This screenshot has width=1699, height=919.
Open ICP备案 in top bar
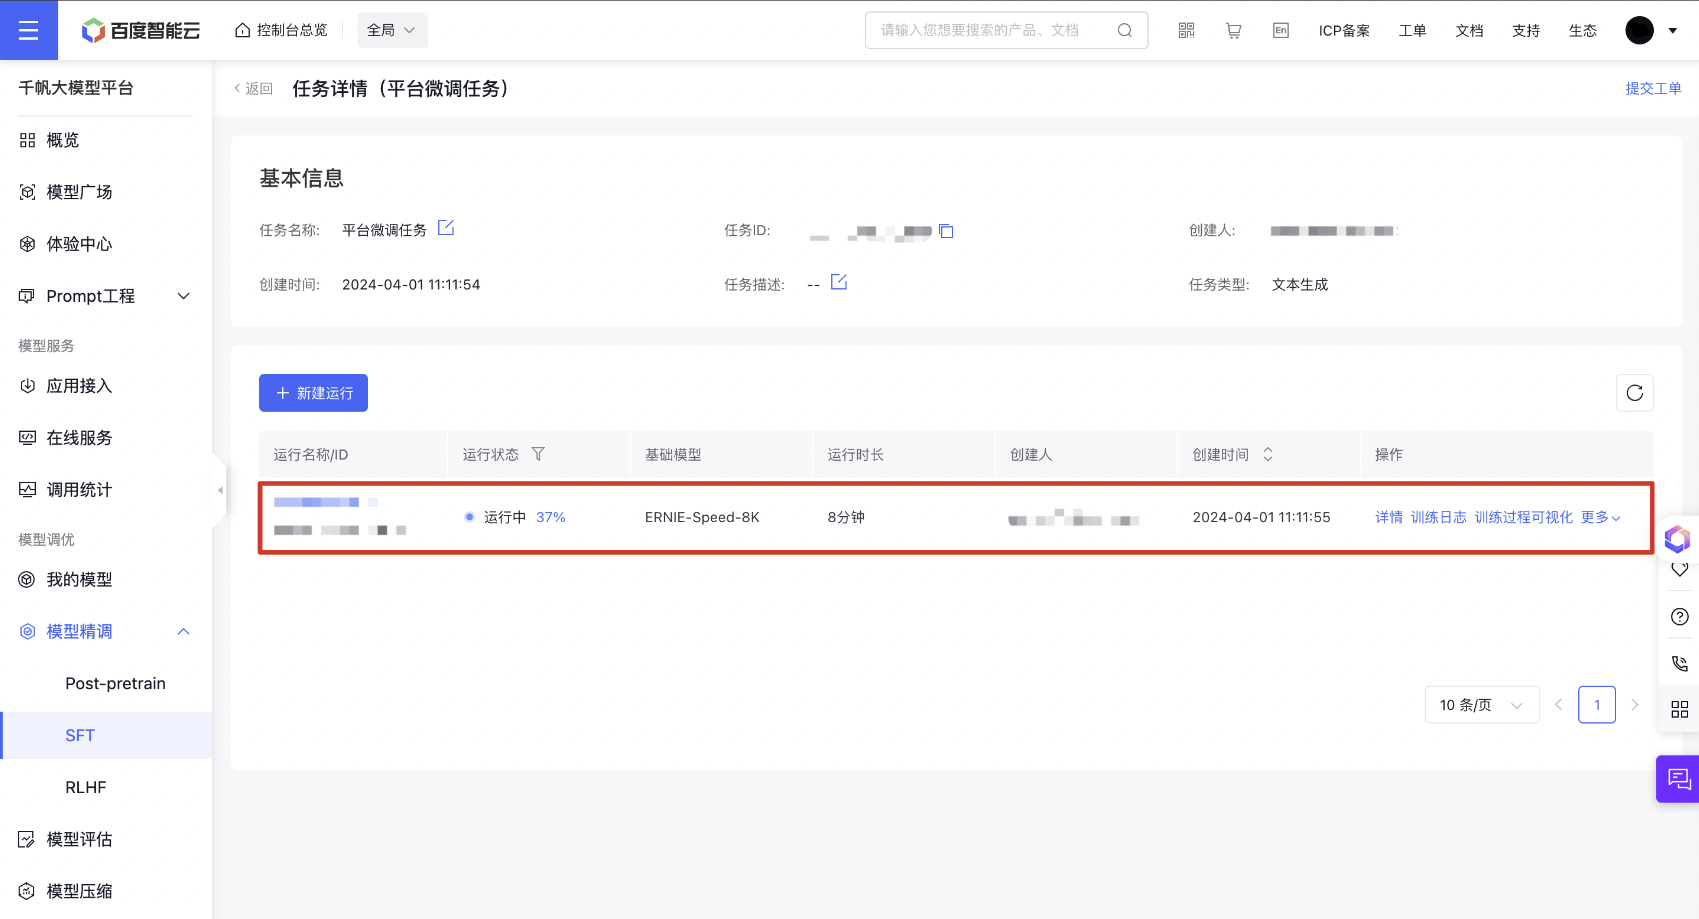(1344, 31)
